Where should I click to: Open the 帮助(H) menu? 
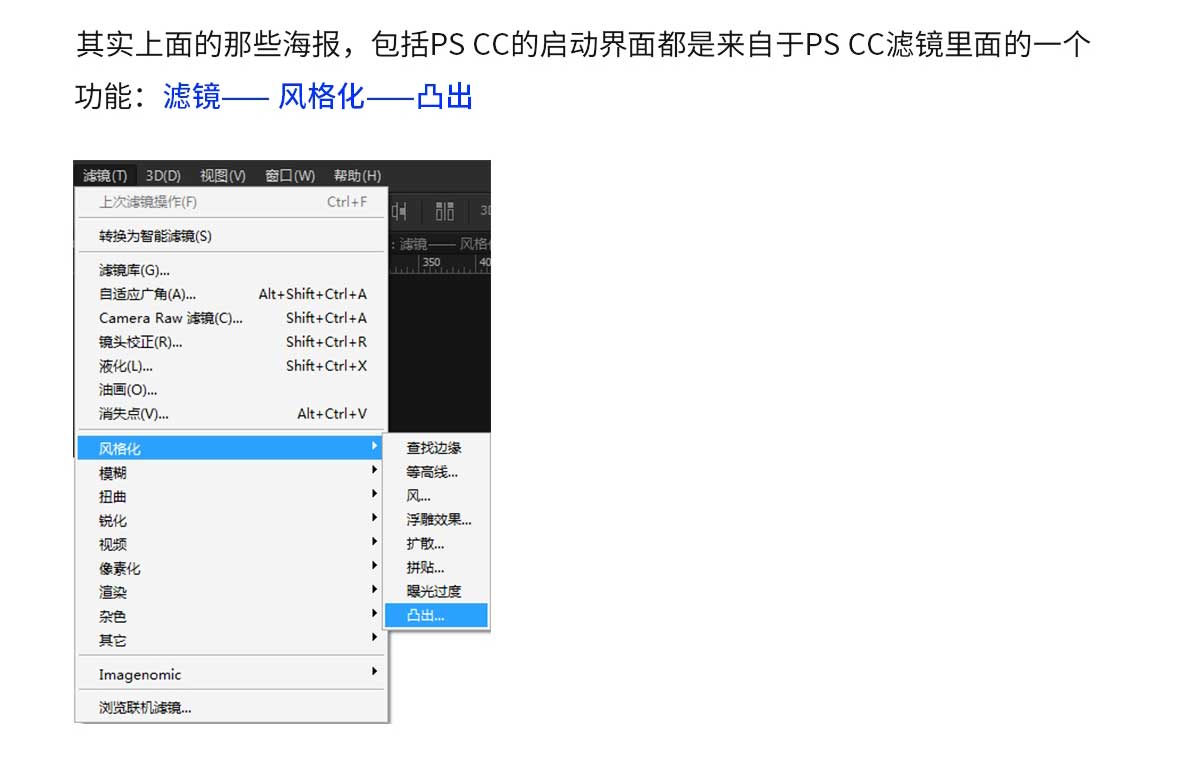(x=357, y=175)
